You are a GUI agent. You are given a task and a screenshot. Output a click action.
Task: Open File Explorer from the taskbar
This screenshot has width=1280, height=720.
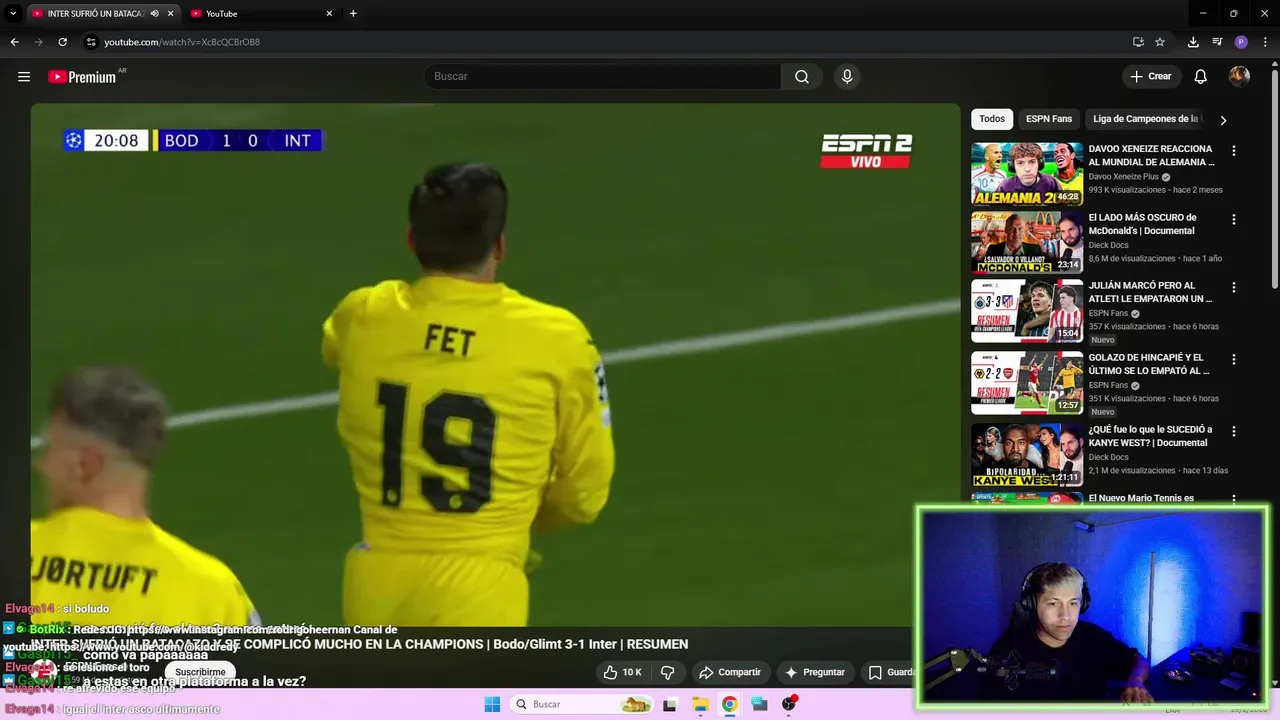[700, 704]
